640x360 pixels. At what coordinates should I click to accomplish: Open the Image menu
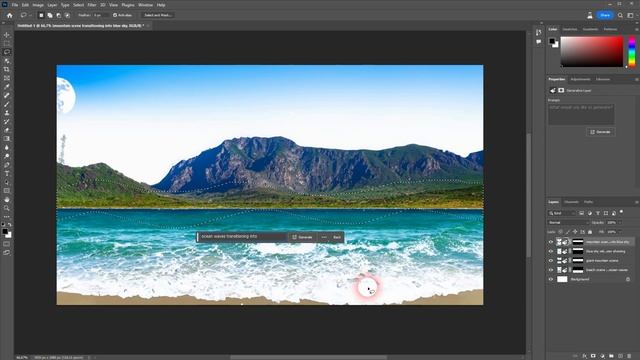pyautogui.click(x=38, y=5)
